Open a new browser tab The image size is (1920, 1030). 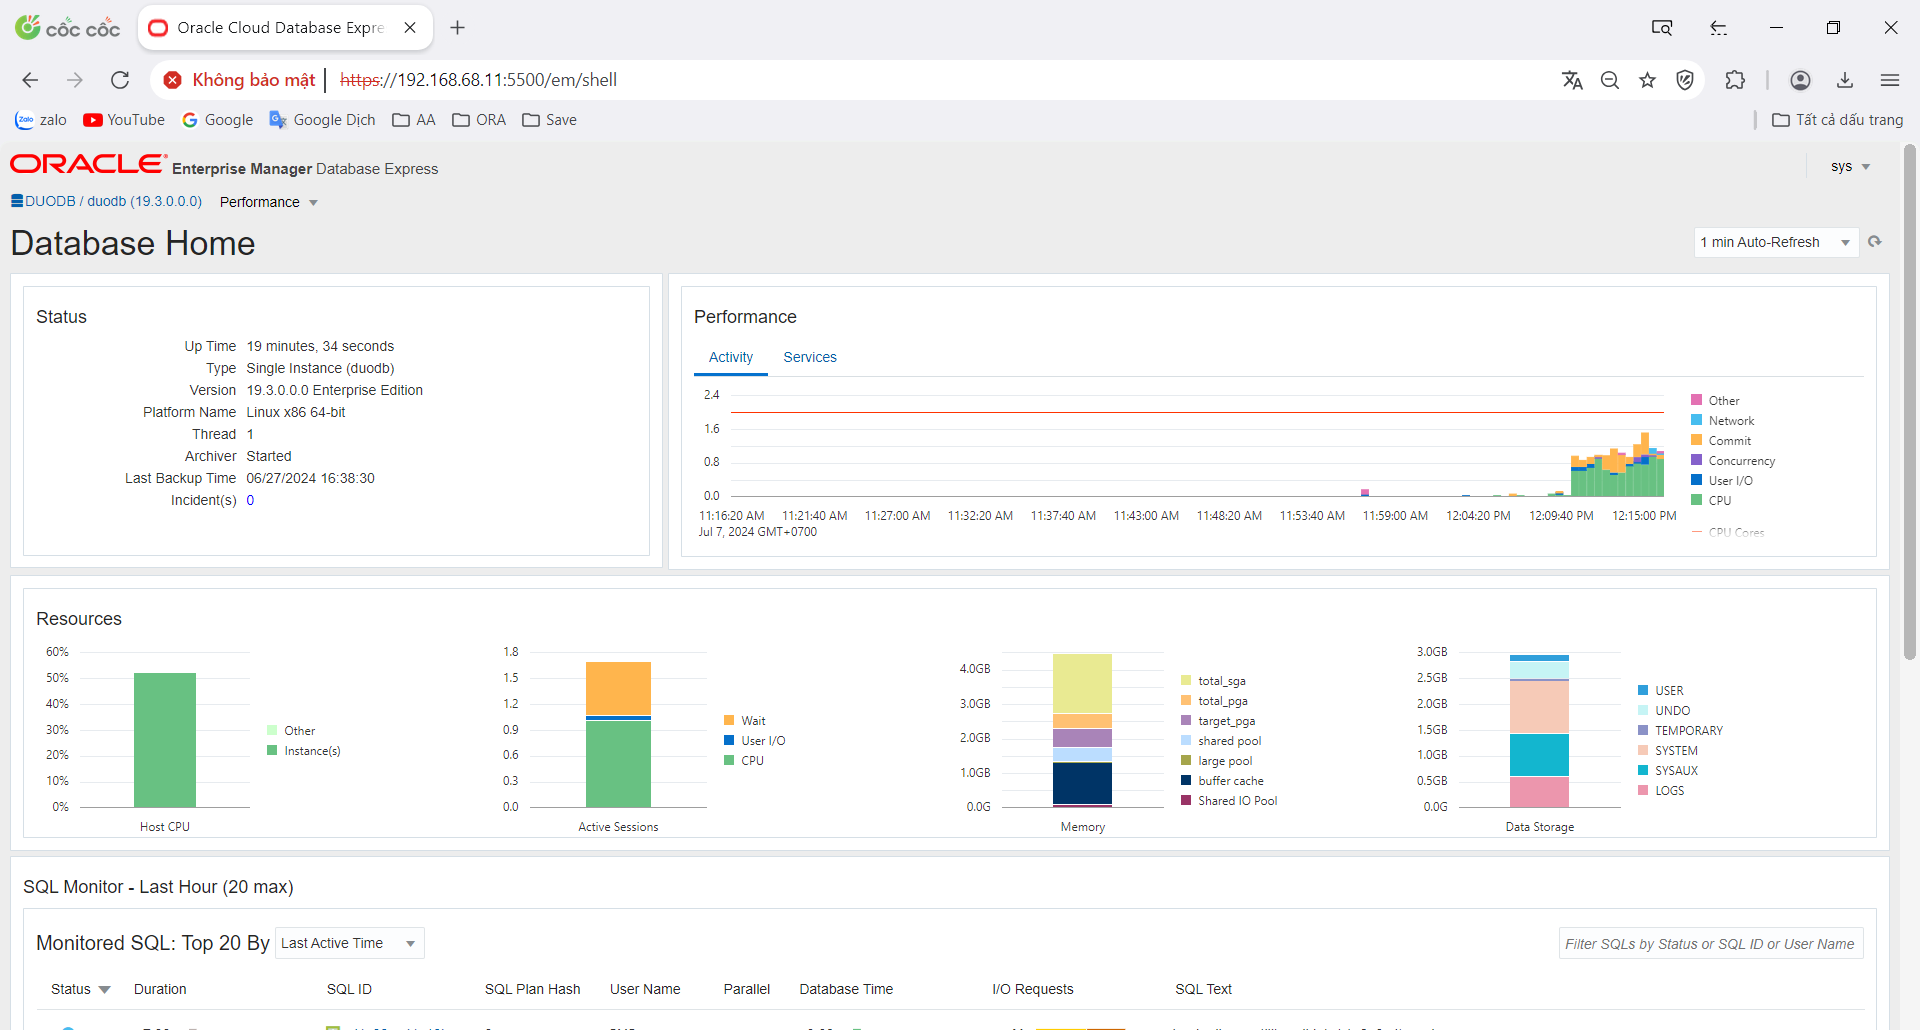(x=458, y=28)
